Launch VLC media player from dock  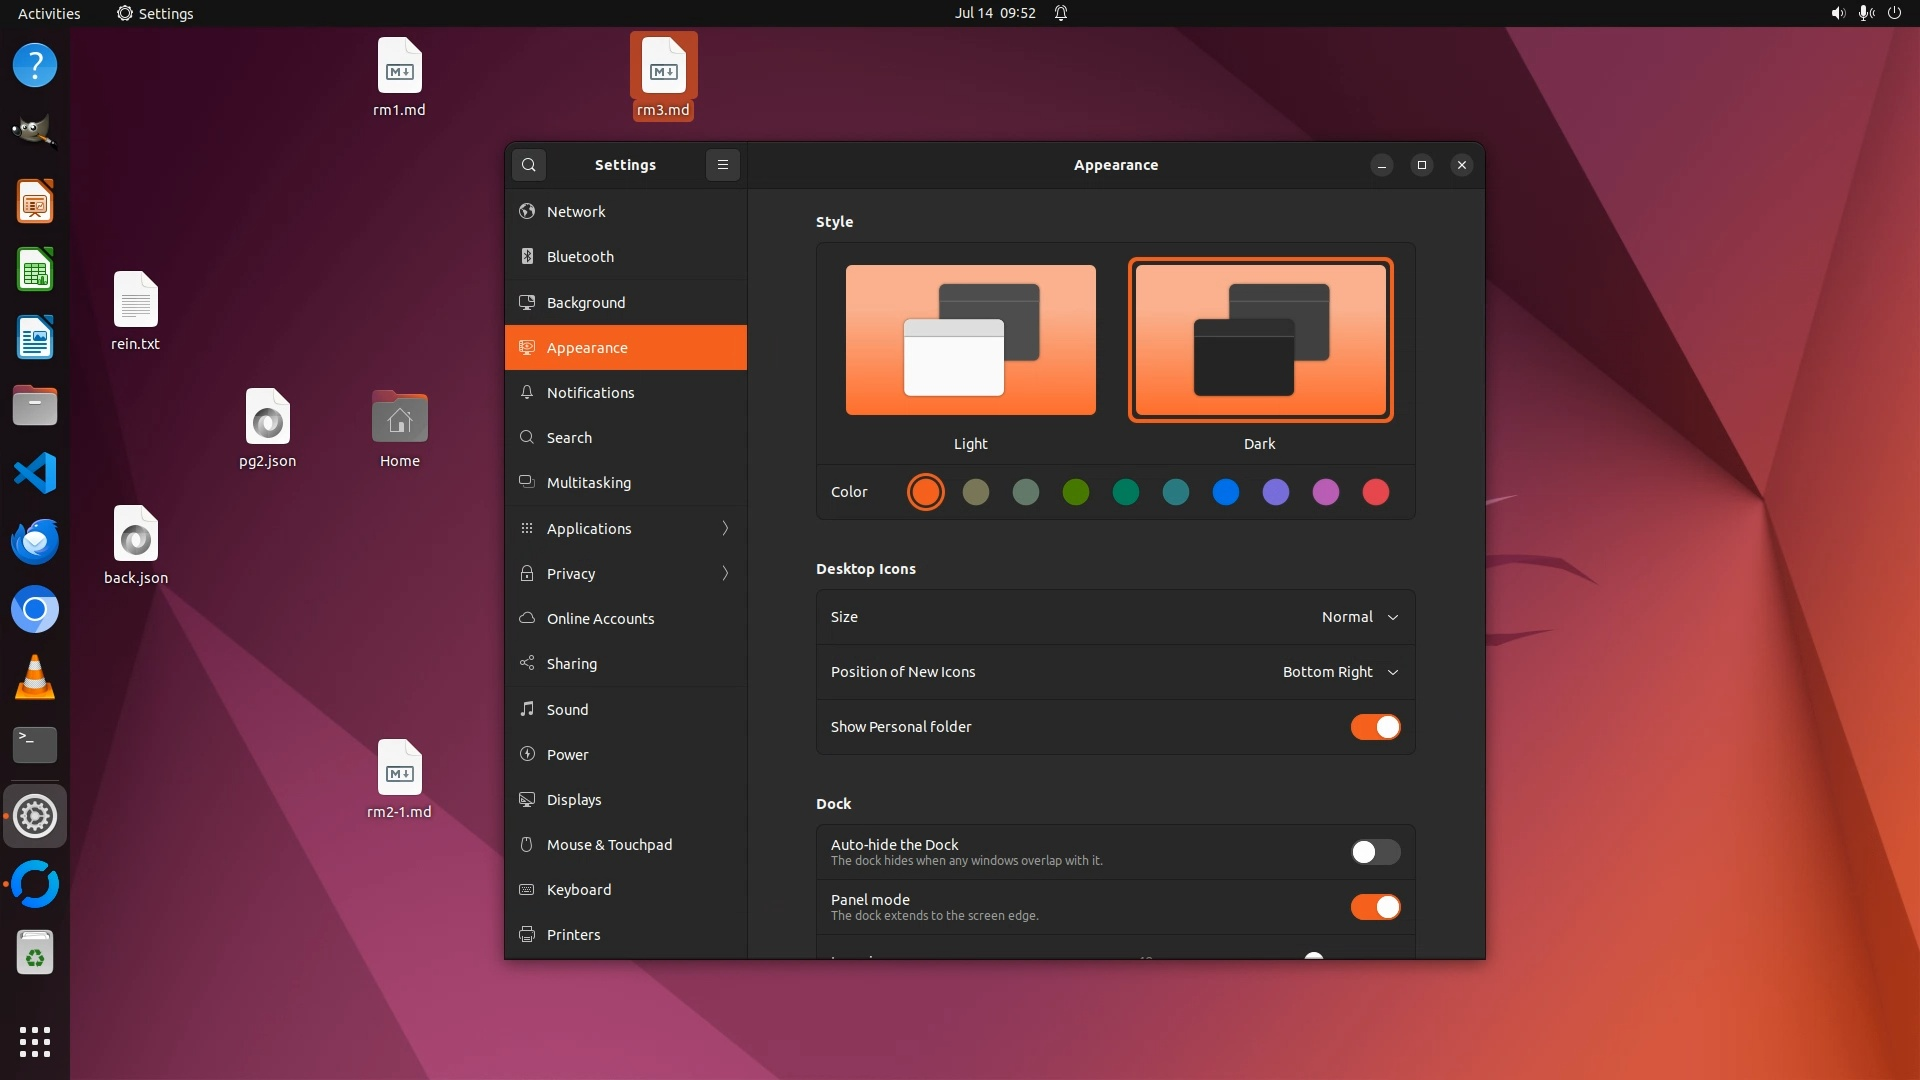point(35,678)
